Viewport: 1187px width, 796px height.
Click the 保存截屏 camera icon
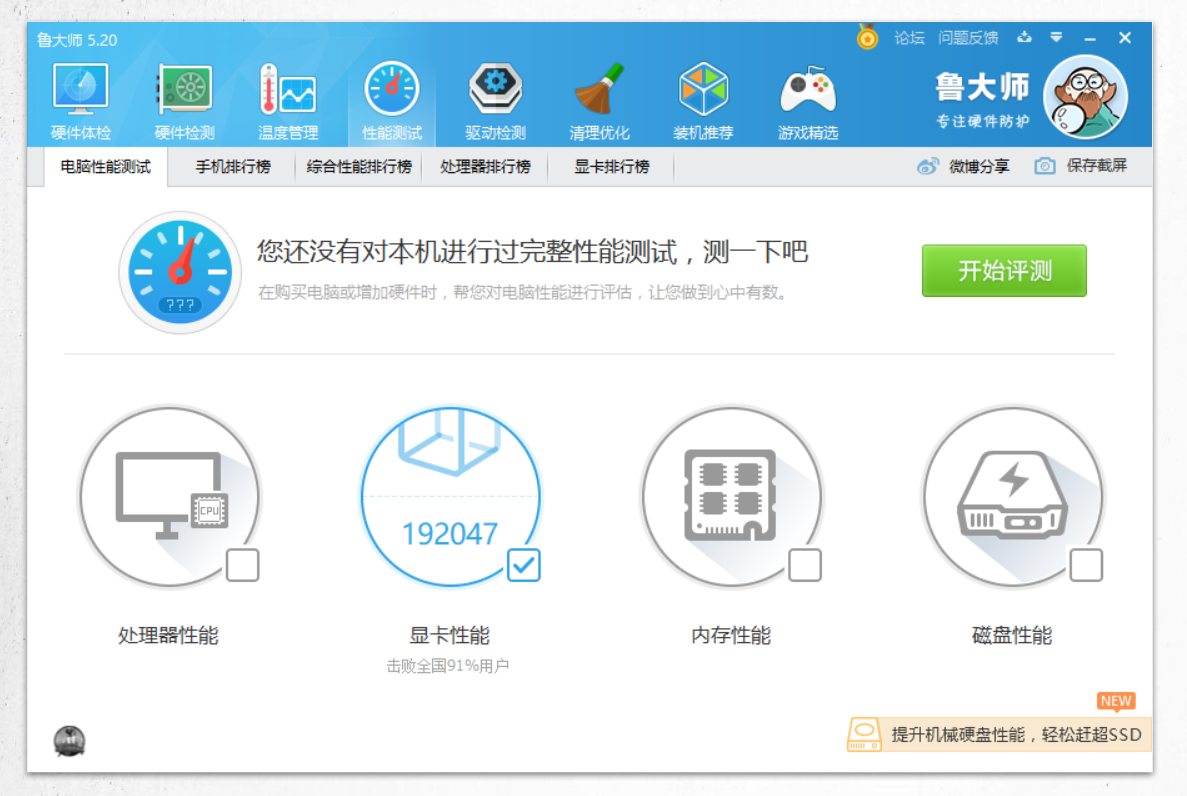pyautogui.click(x=1045, y=166)
